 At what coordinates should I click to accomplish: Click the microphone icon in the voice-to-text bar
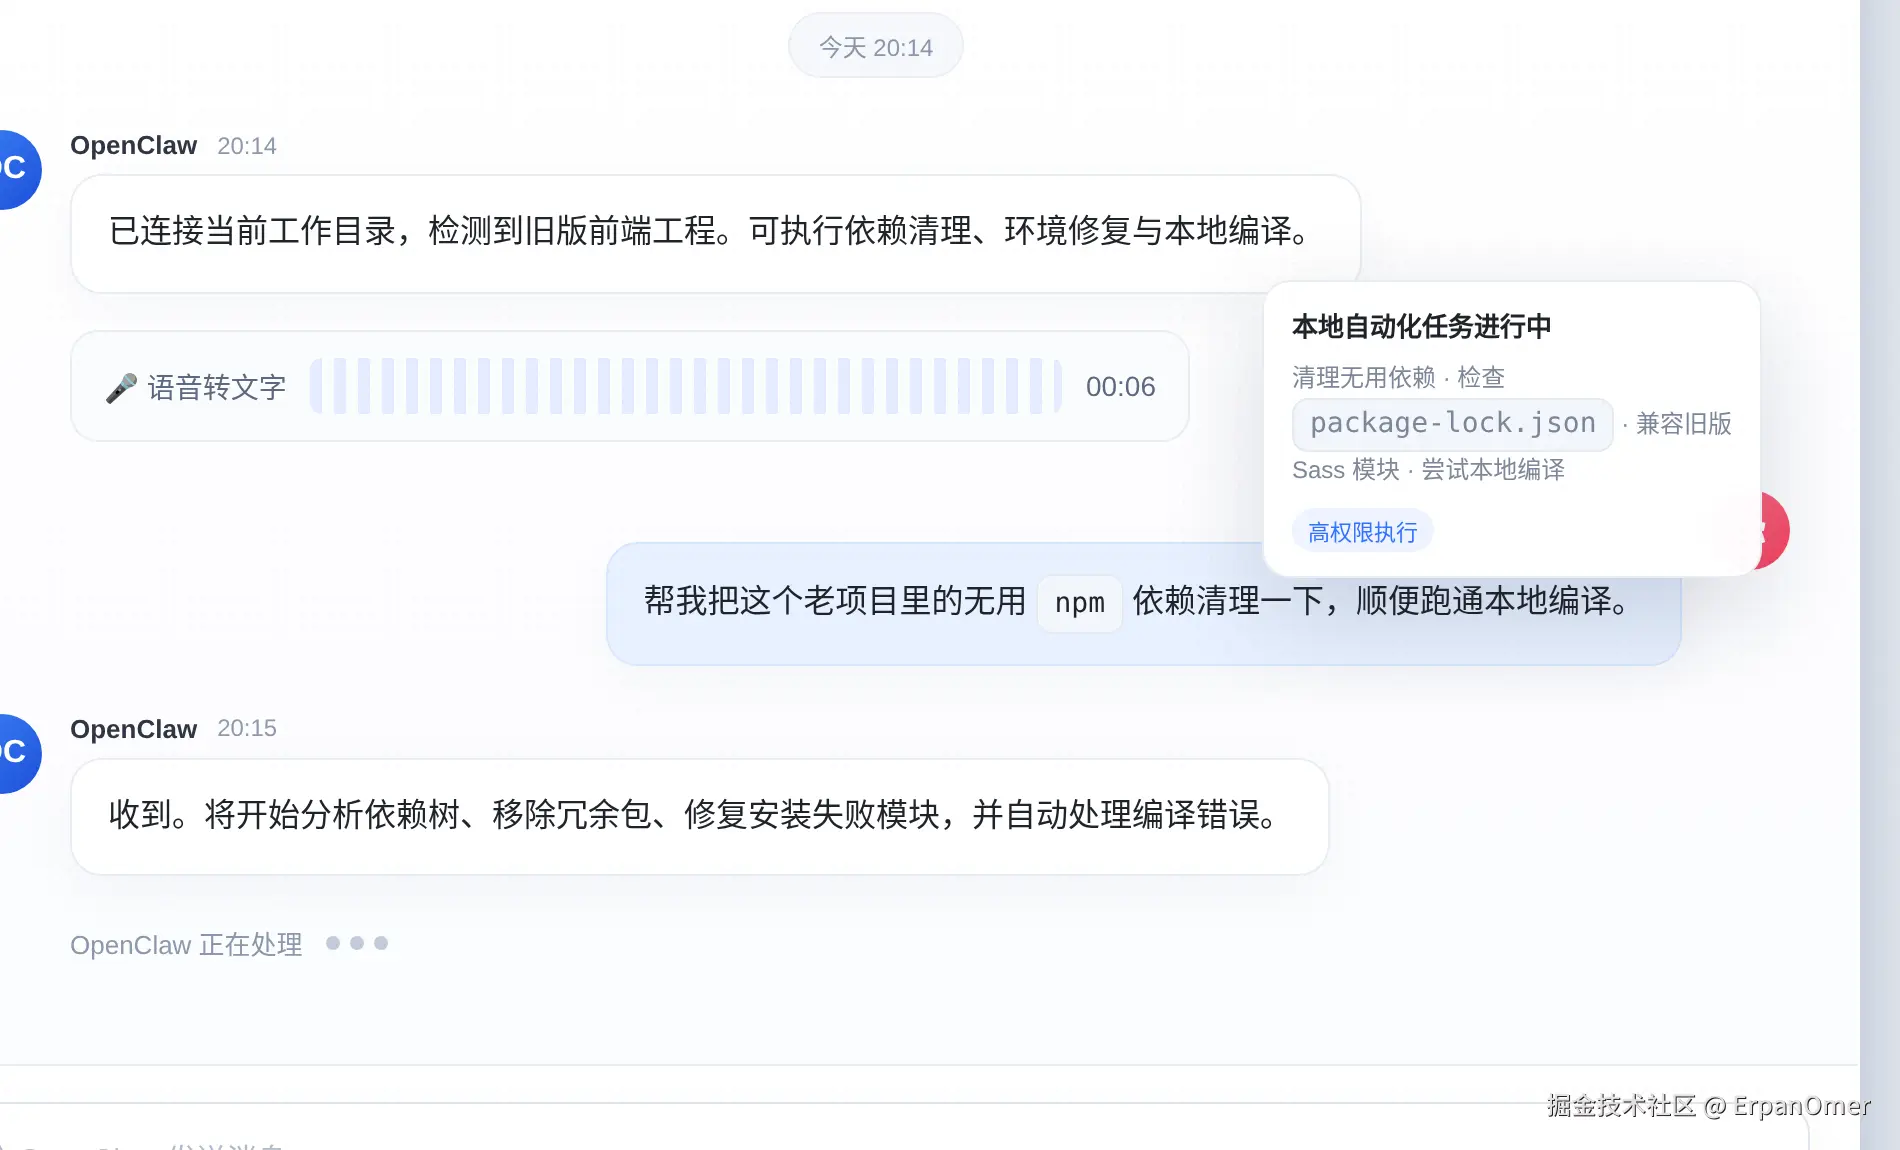coord(121,387)
